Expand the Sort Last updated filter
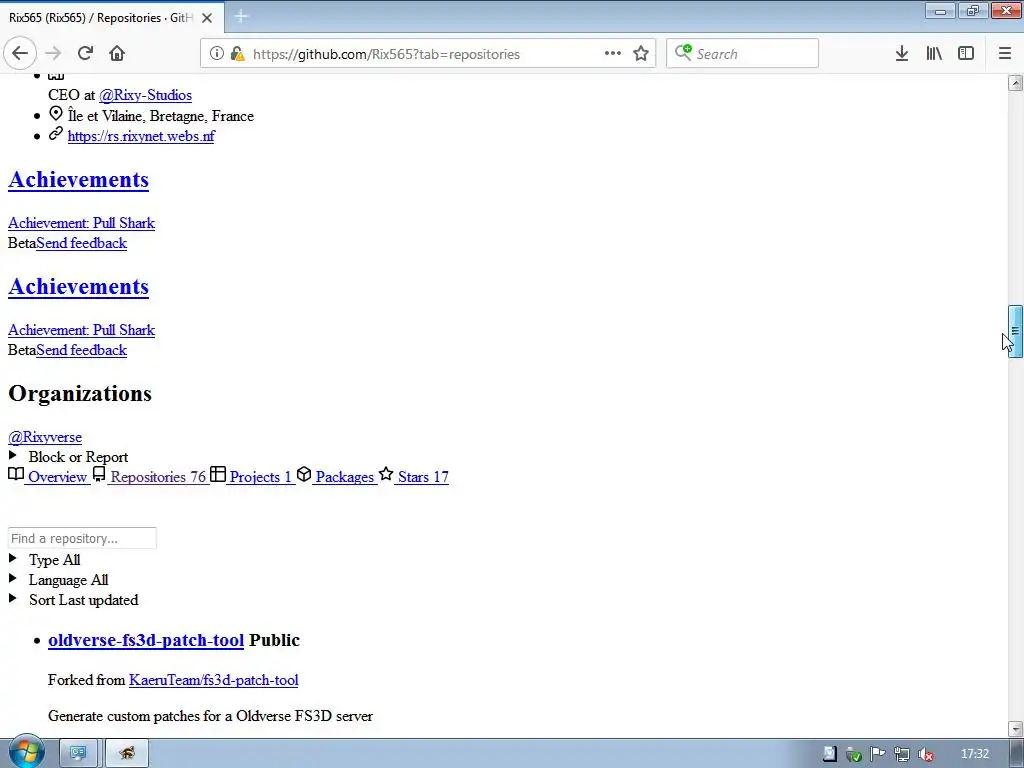1024x768 pixels. (x=73, y=600)
